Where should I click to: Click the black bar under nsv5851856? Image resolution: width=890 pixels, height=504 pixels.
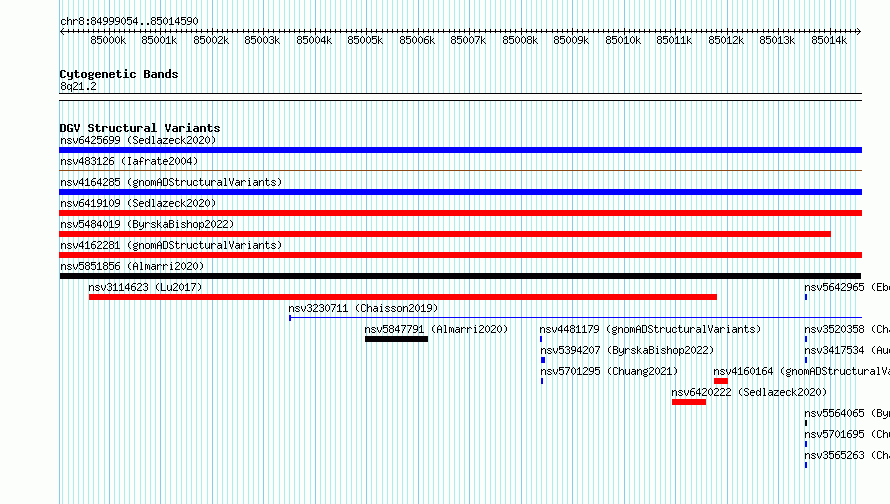[x=460, y=276]
